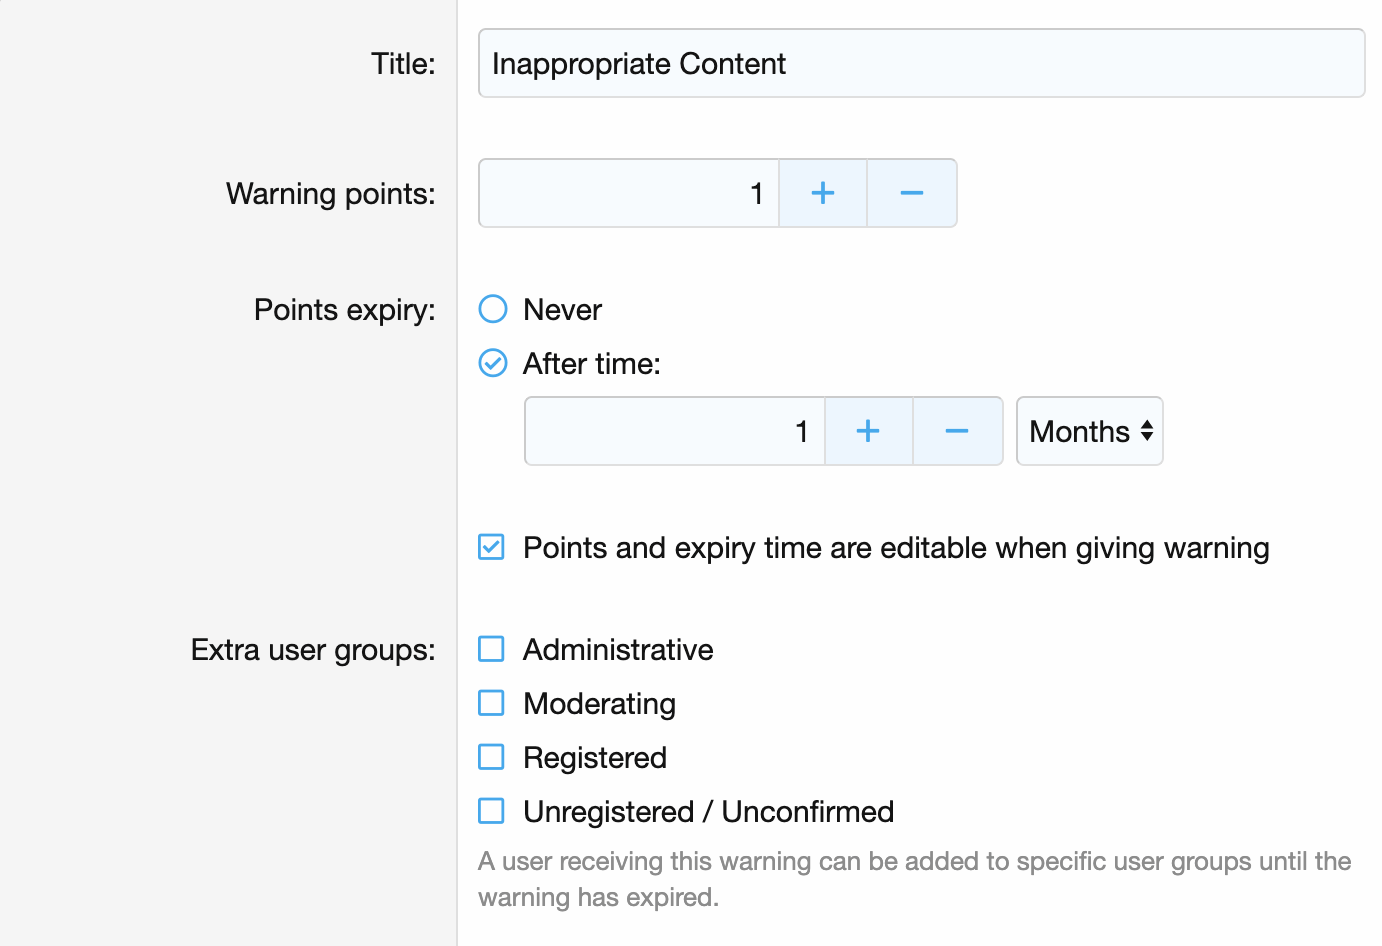Enable the Administrative user group checkbox
The width and height of the screenshot is (1382, 946).
(491, 649)
